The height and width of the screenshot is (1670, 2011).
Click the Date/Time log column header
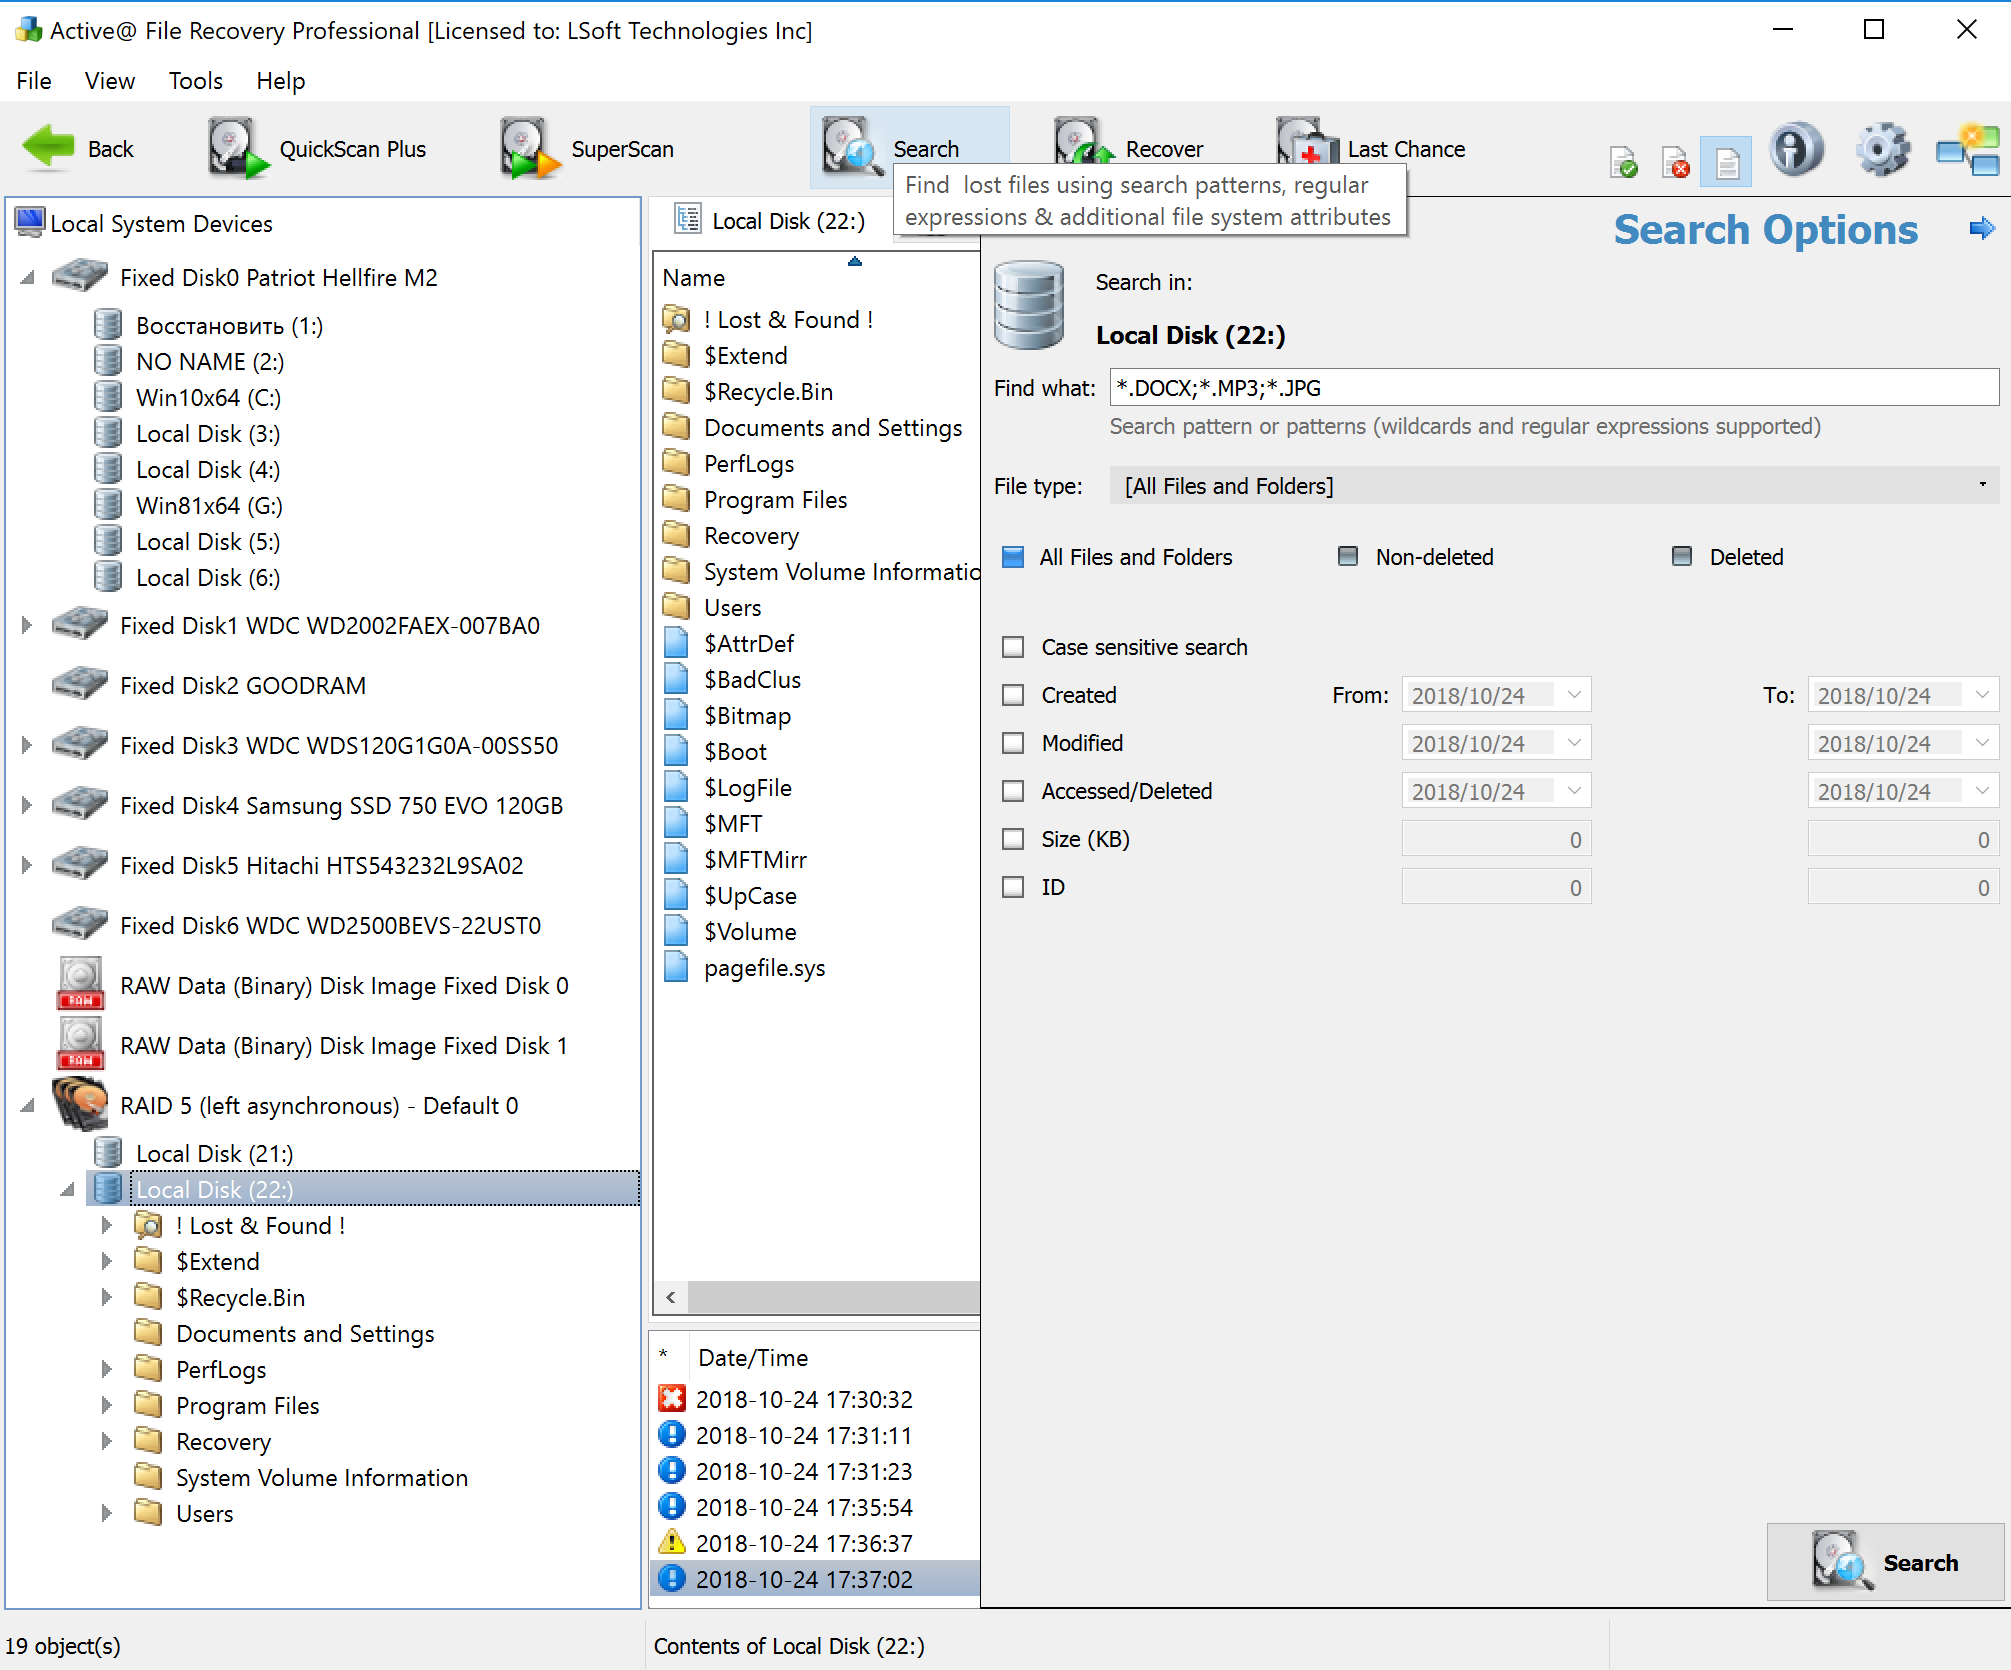[x=753, y=1358]
